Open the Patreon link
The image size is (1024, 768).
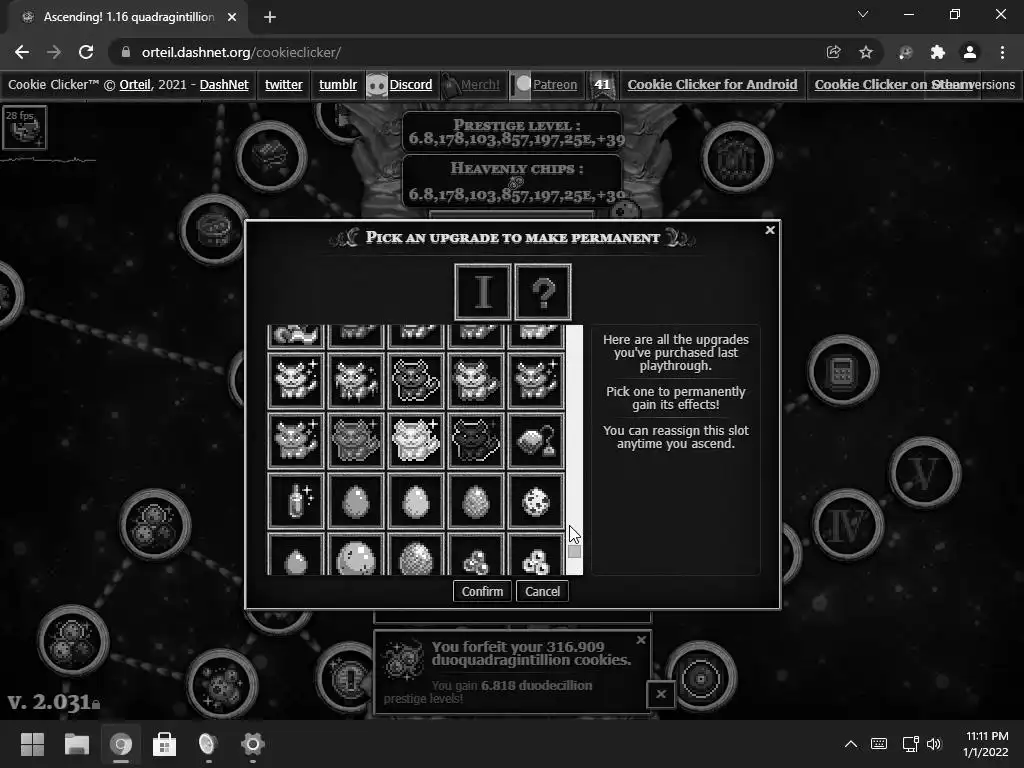(554, 85)
